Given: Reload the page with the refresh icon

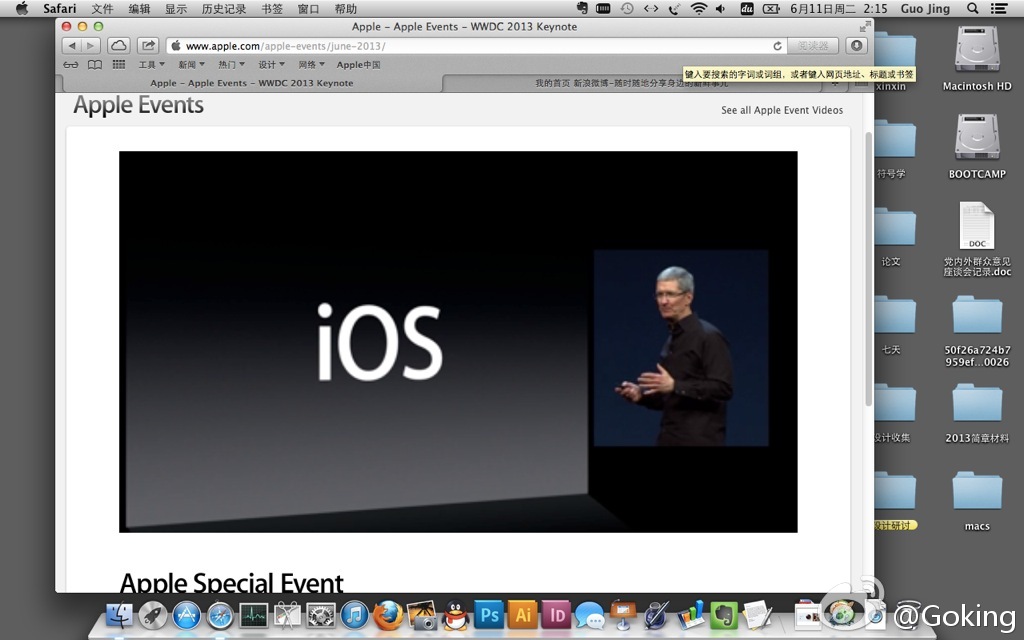Looking at the screenshot, I should pyautogui.click(x=777, y=46).
